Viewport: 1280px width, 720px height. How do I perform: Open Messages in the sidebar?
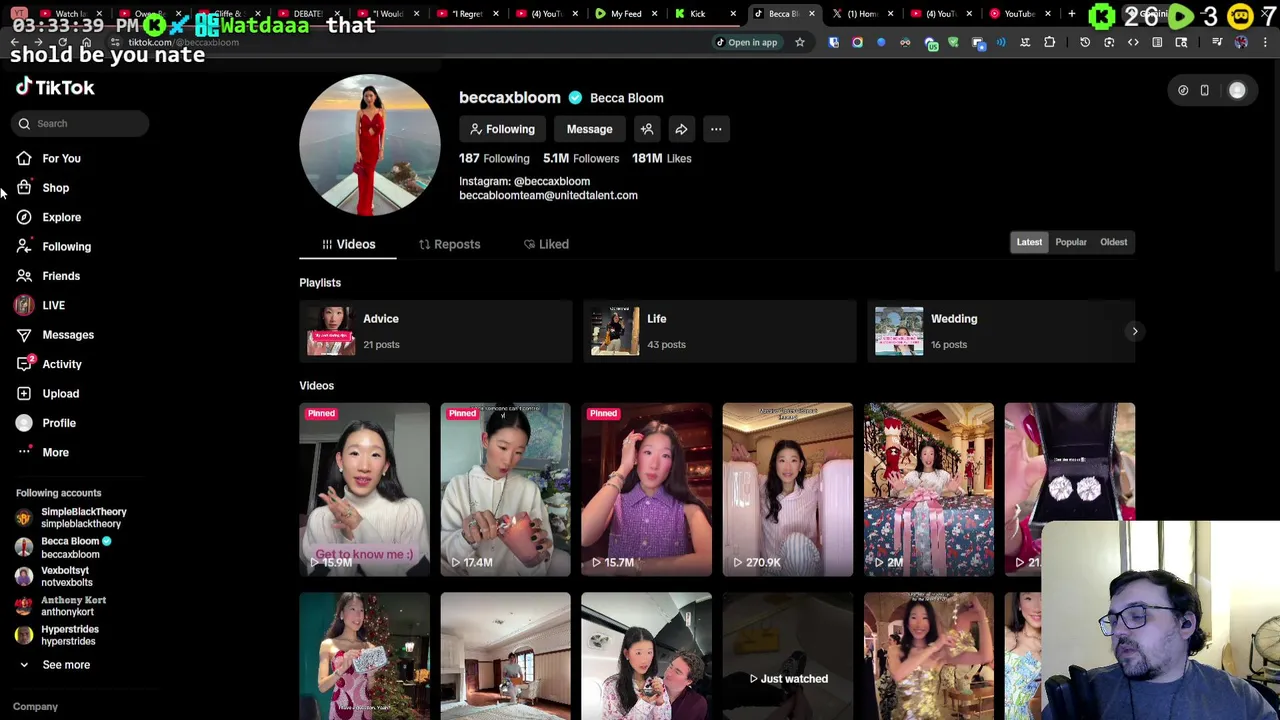pyautogui.click(x=67, y=335)
